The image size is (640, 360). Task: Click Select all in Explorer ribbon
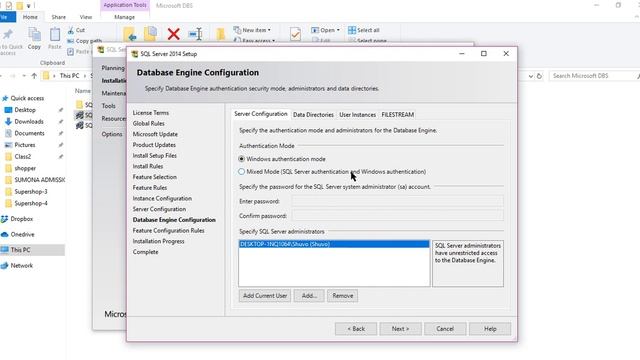[364, 30]
